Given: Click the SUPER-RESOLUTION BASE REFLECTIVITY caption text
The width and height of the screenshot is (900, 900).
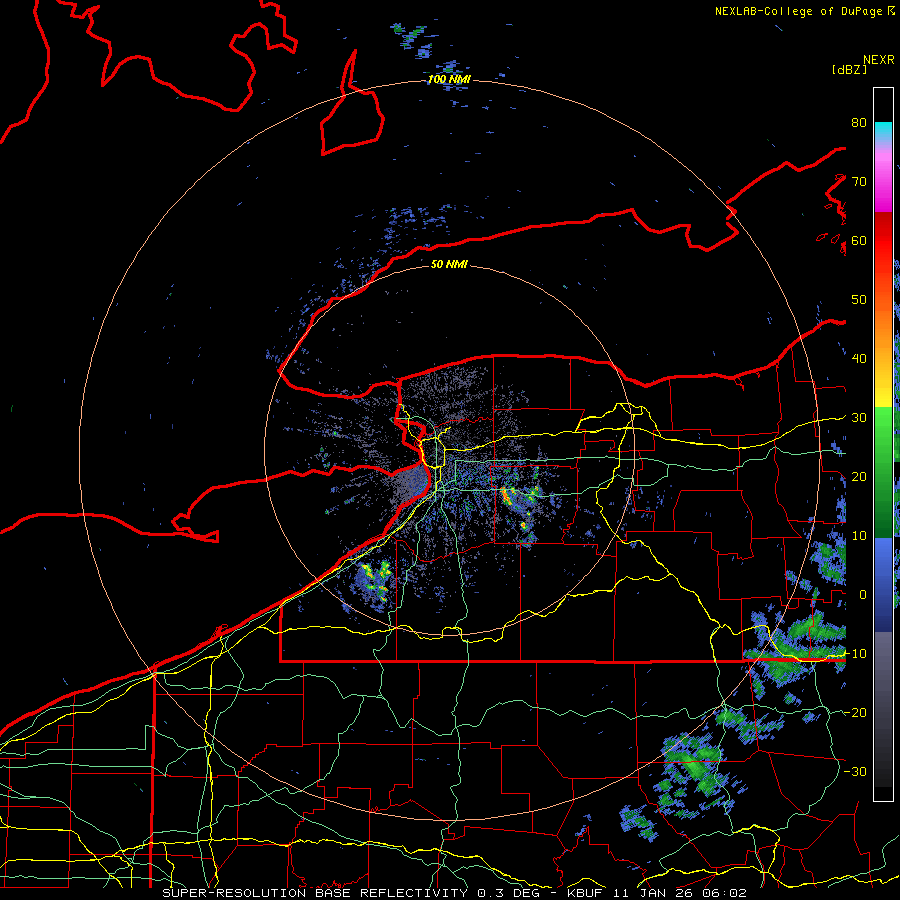Looking at the screenshot, I should [x=315, y=893].
